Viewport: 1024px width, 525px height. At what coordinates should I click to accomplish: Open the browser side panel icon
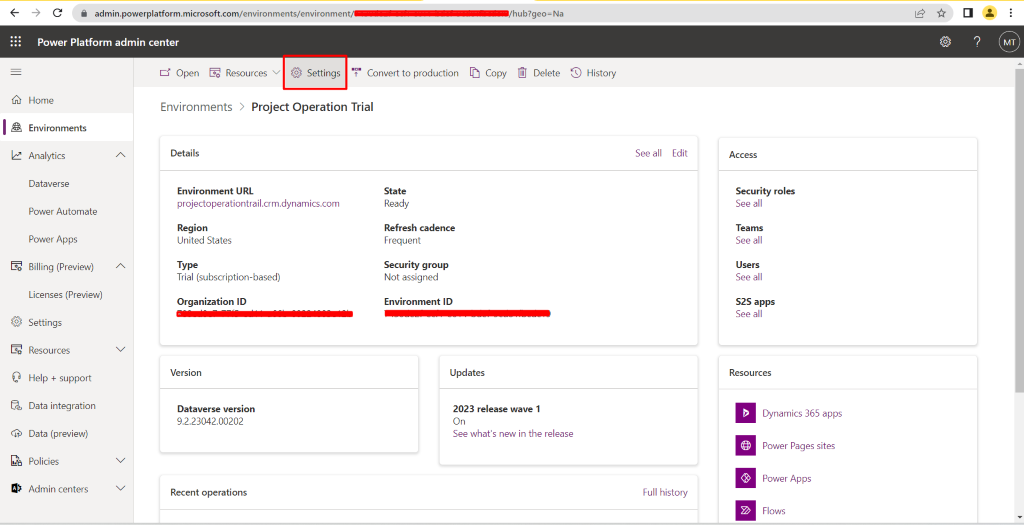968,12
